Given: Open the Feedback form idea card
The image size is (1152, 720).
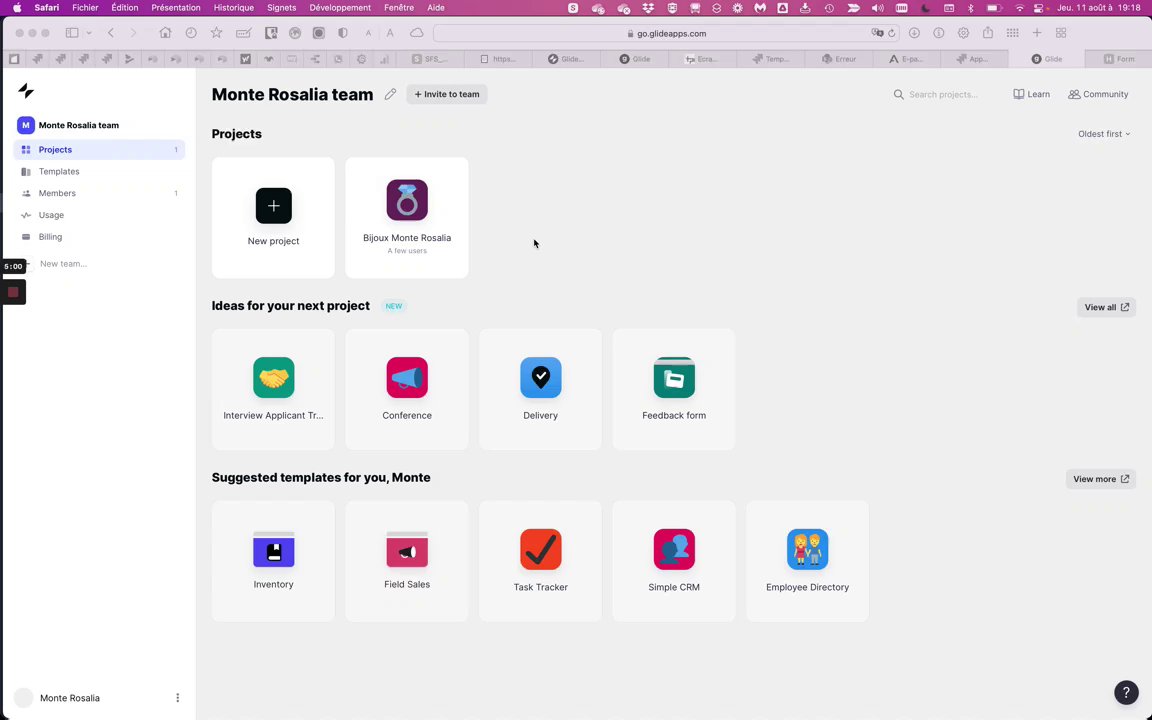Looking at the screenshot, I should [x=674, y=389].
